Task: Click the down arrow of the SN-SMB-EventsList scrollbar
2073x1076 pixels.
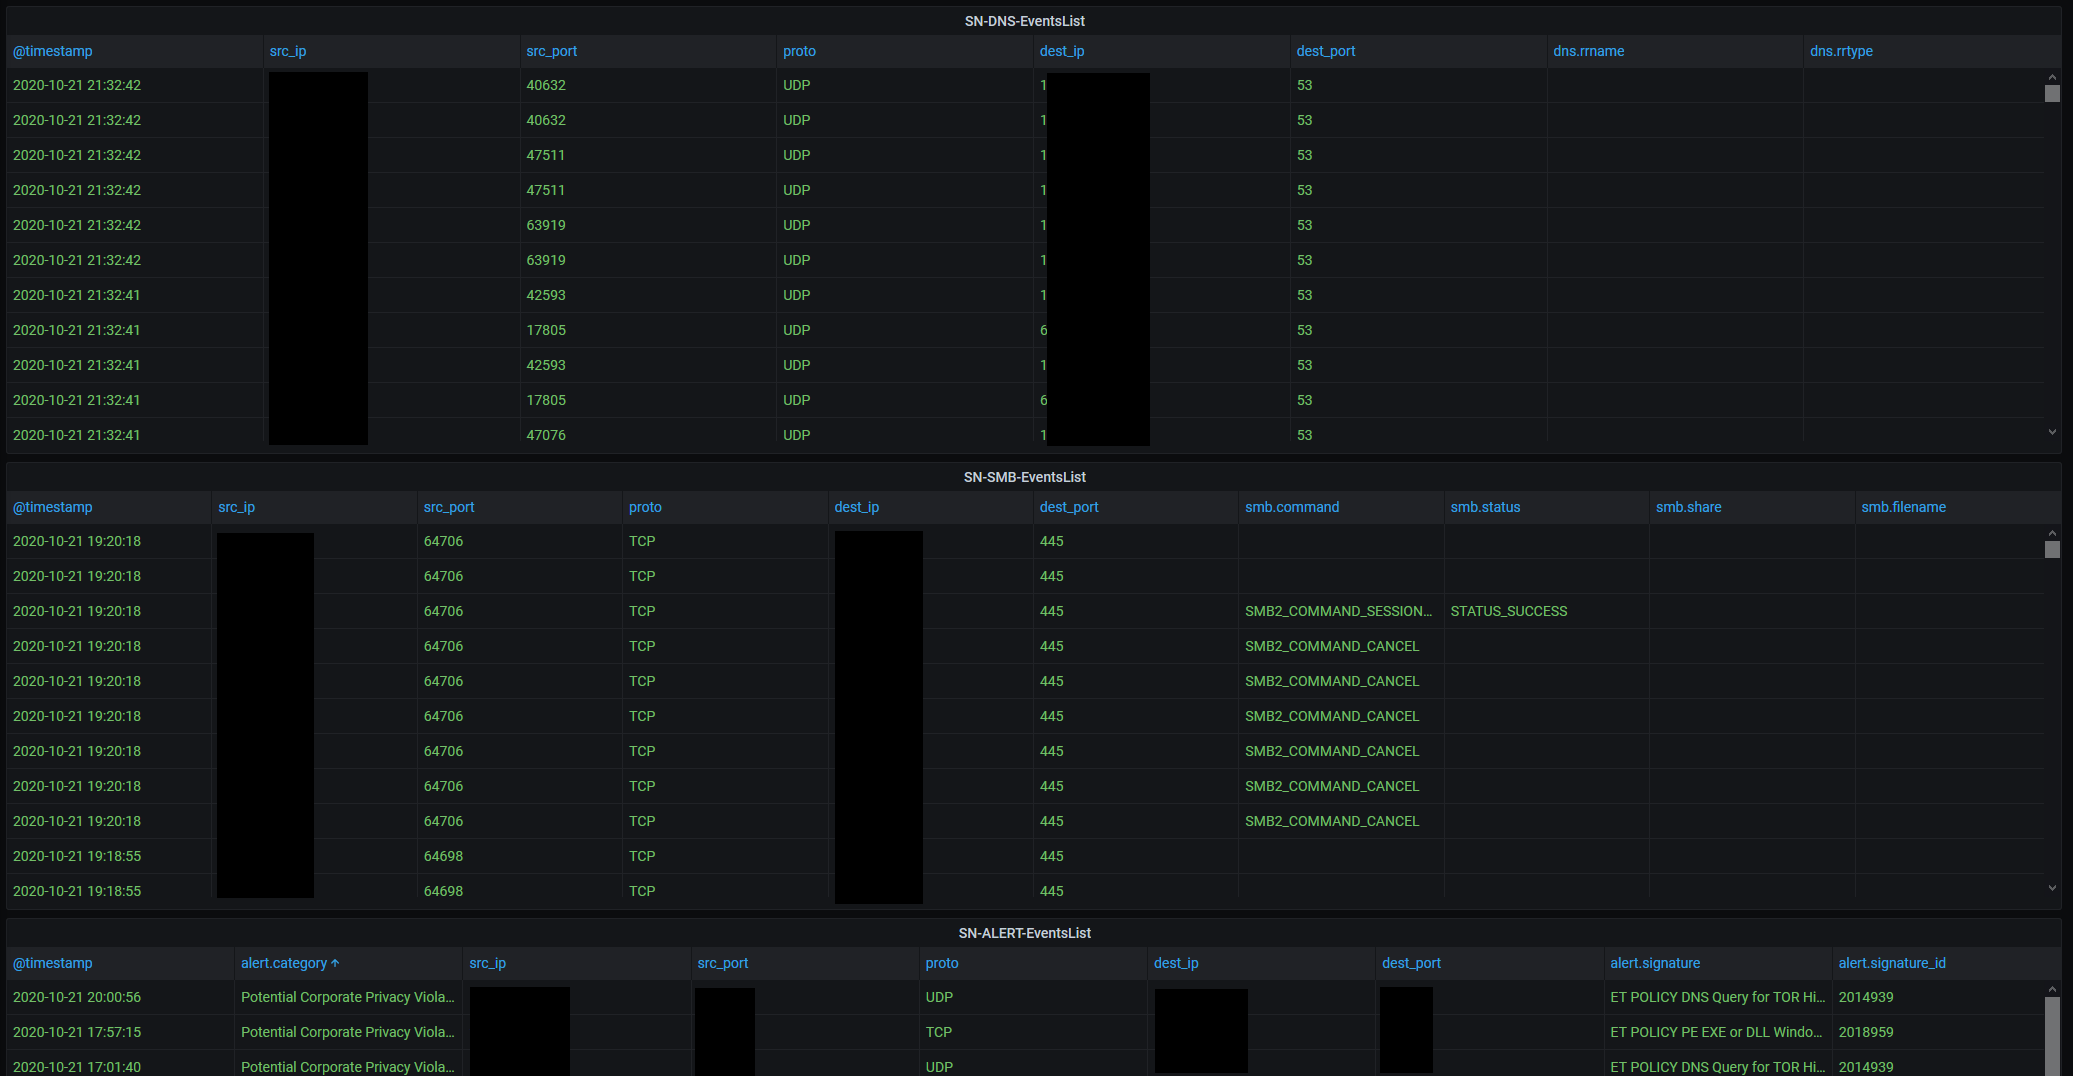Action: pos(2052,888)
